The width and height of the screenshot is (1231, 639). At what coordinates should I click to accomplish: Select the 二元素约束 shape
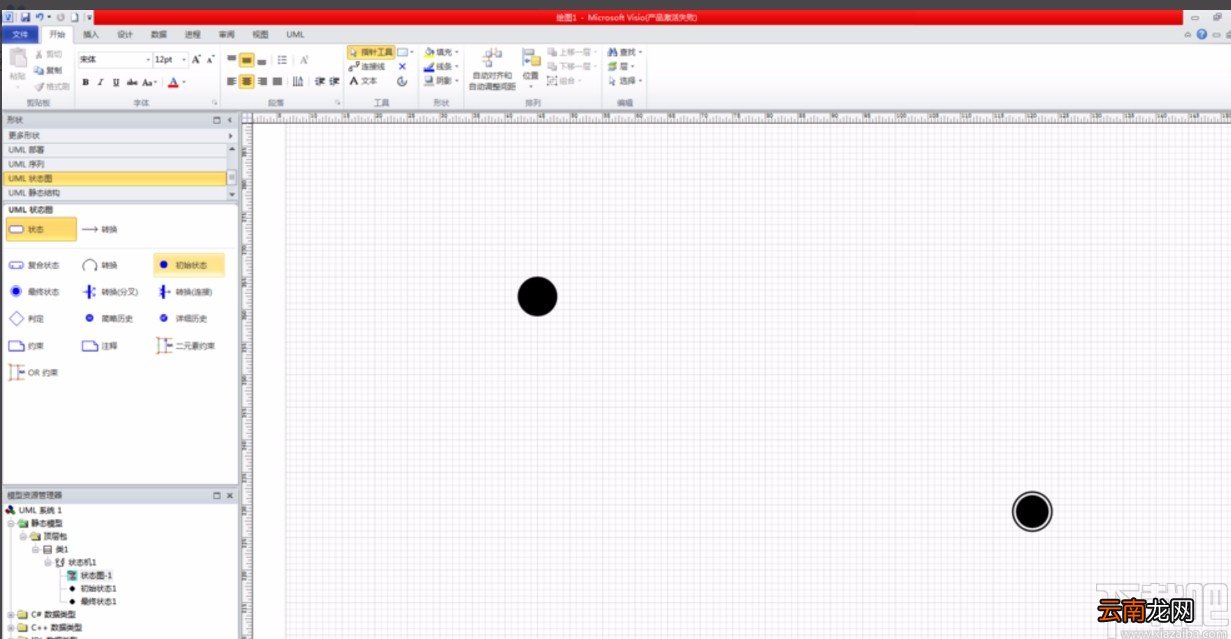(185, 345)
